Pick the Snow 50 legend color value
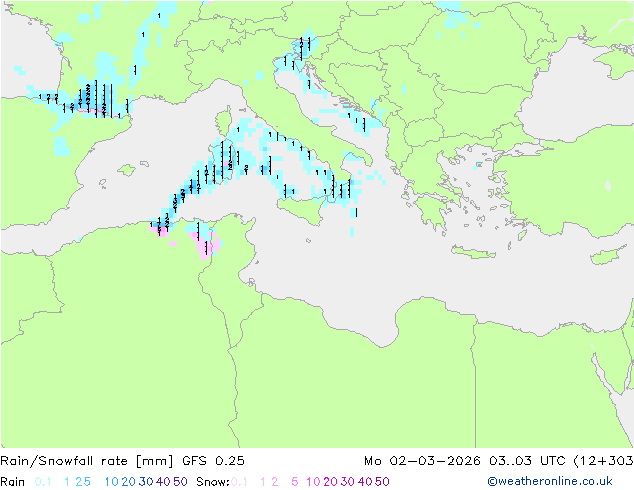Viewport: 634px width, 490px height. coord(382,482)
